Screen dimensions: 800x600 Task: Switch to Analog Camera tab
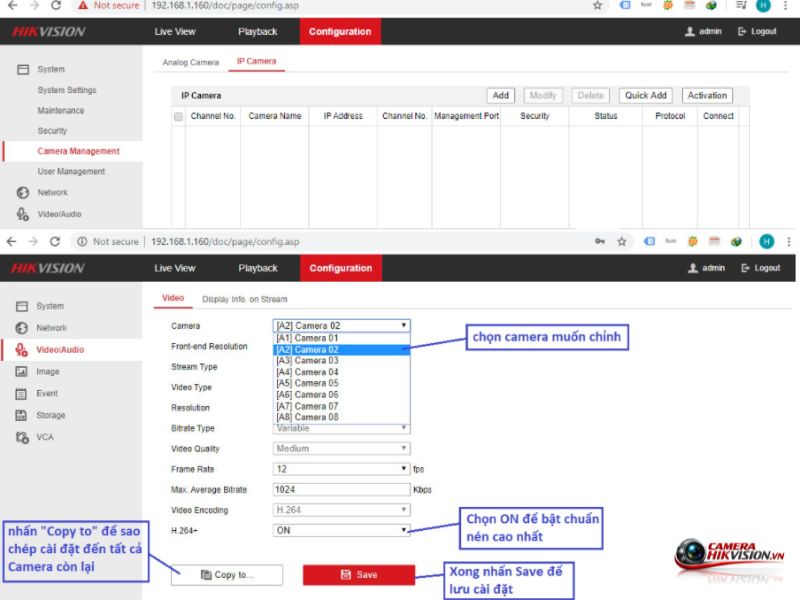tap(190, 62)
